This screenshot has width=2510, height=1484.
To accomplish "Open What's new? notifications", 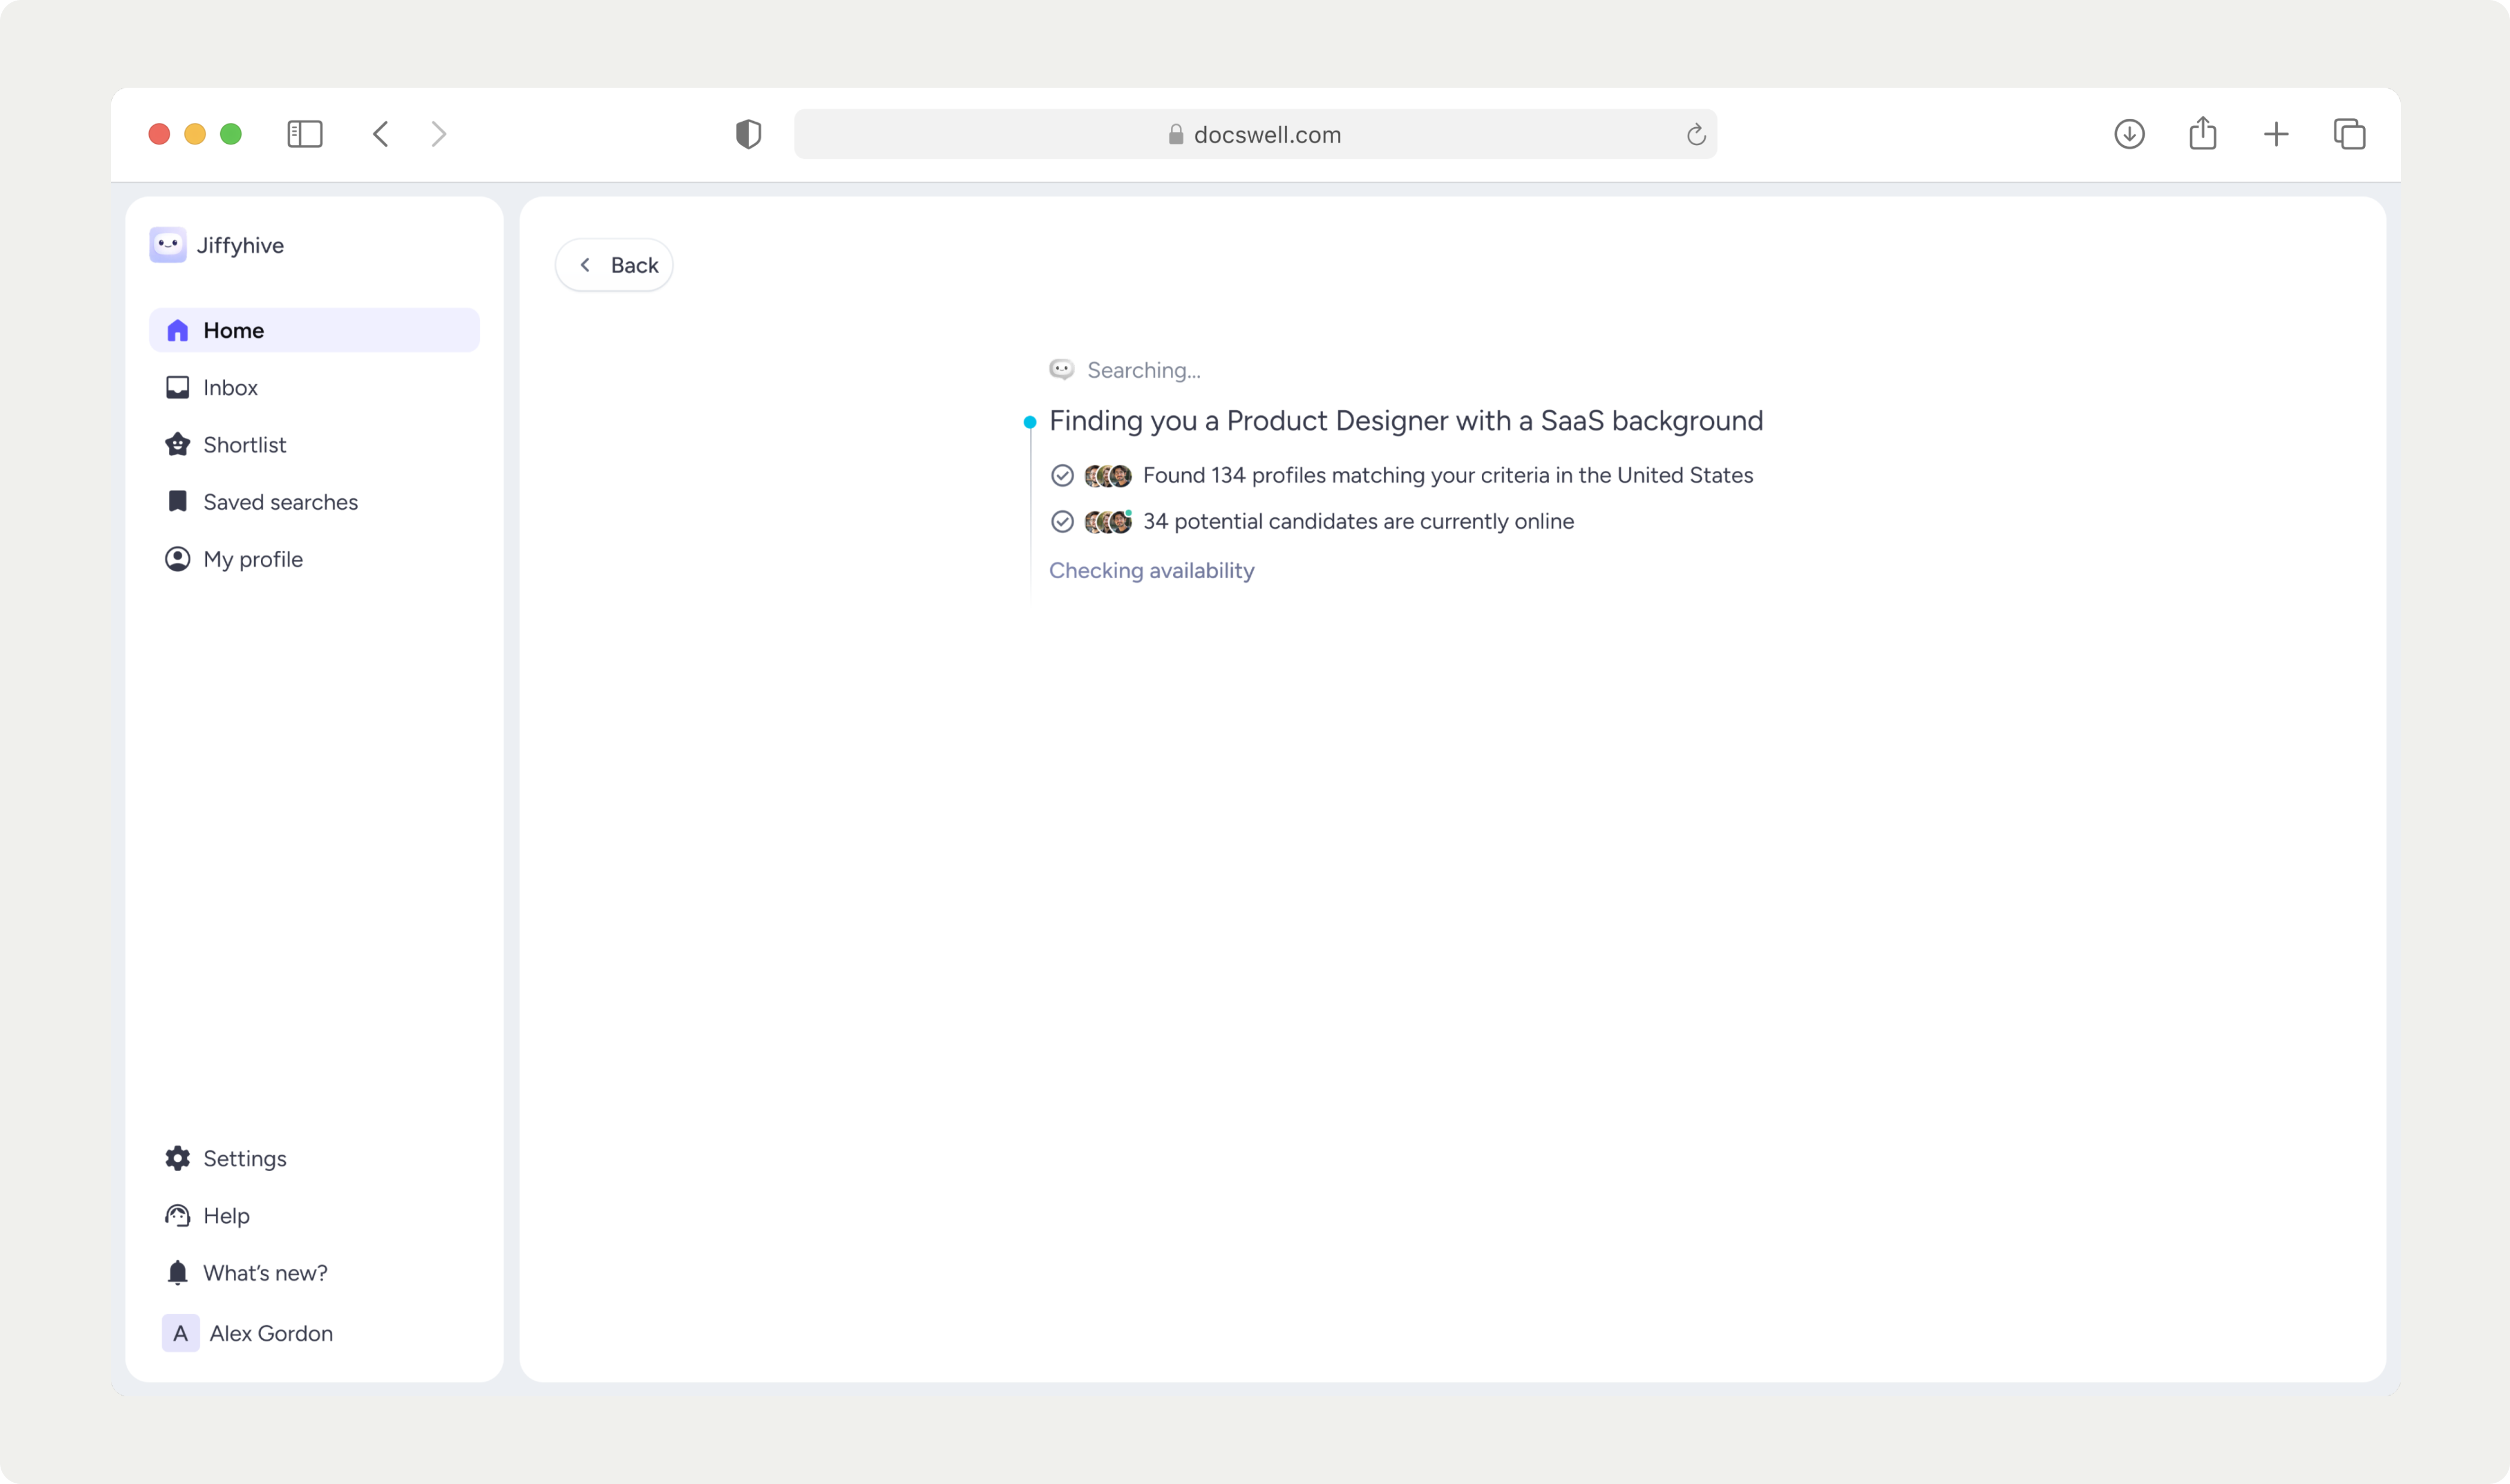I will pyautogui.click(x=314, y=1273).
